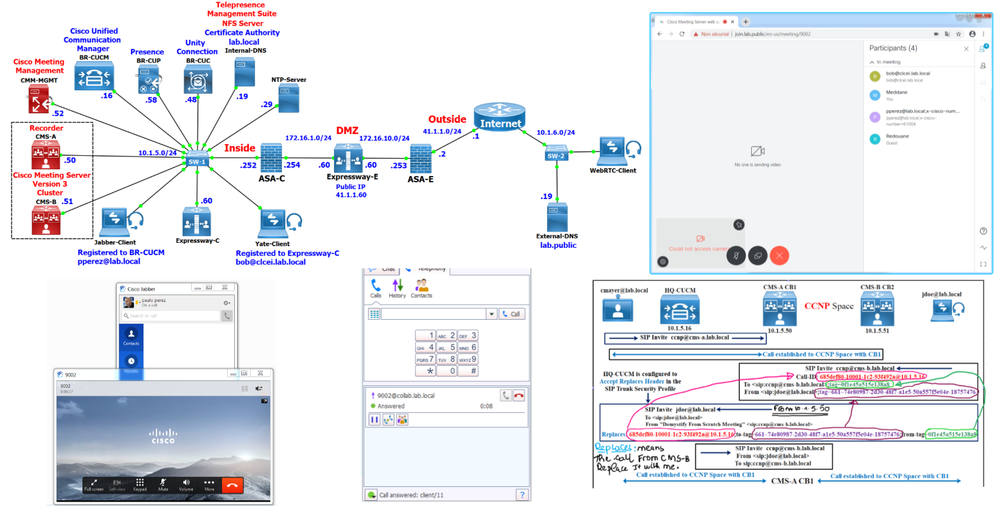This screenshot has width=998, height=507.
Task: Toggle the Yate keypad grid icon
Action: click(374, 314)
